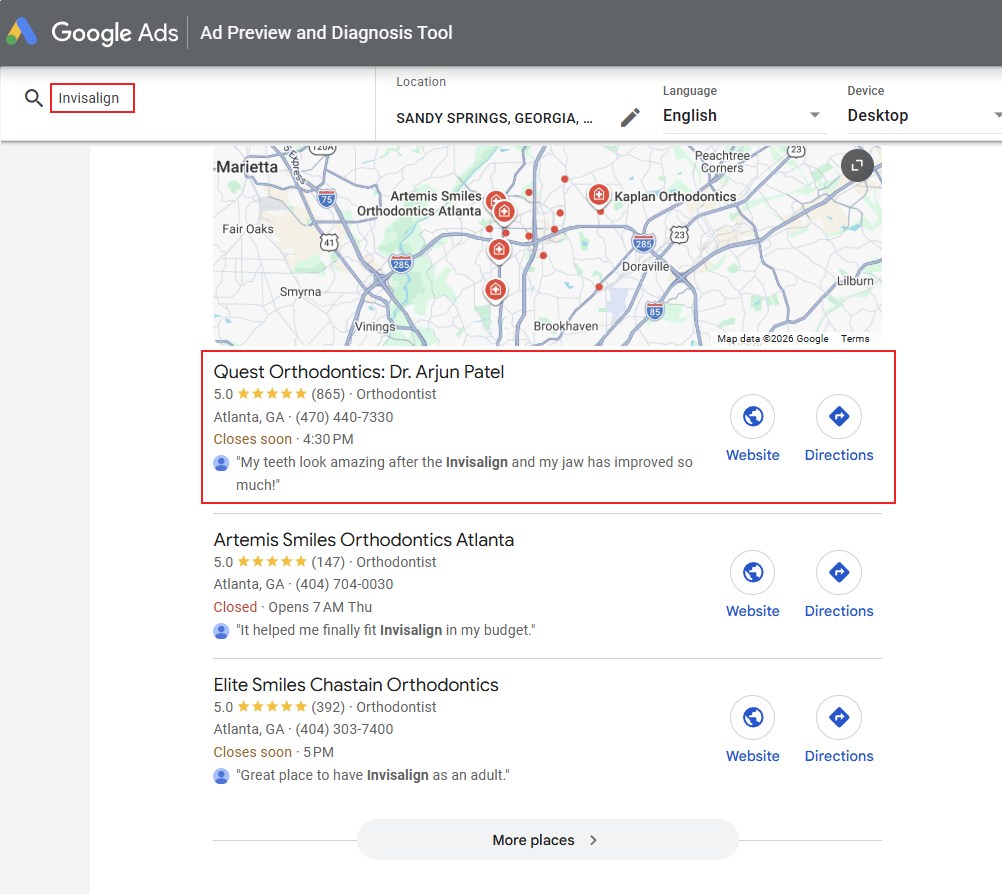Screen dimensions: 1002x894
Task: Click the Quest Orthodontics: Dr. Arjun Patel title
Action: point(358,372)
